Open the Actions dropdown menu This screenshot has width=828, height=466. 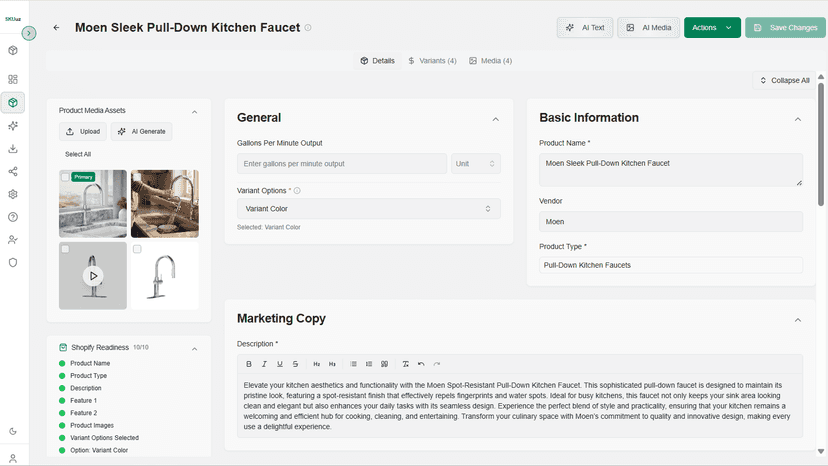[712, 27]
